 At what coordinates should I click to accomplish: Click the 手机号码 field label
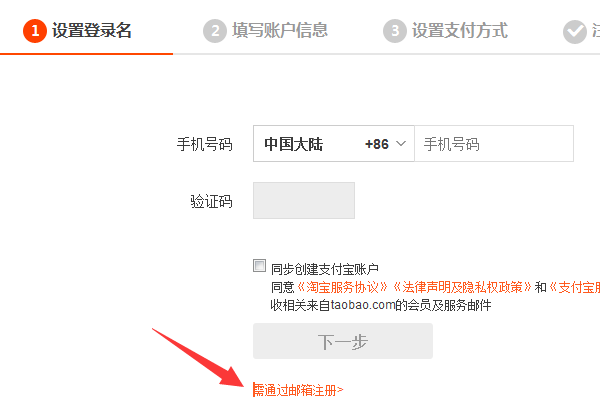[204, 144]
